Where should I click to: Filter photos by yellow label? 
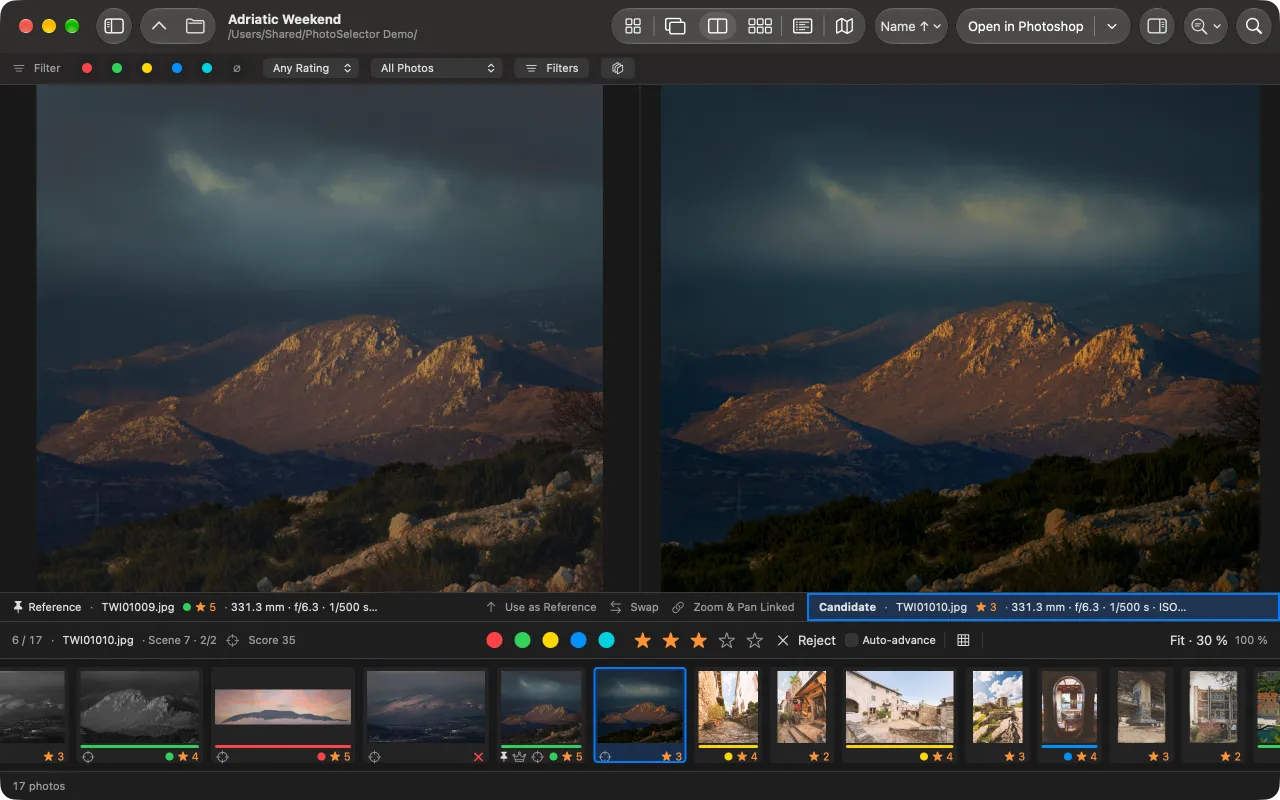(147, 68)
